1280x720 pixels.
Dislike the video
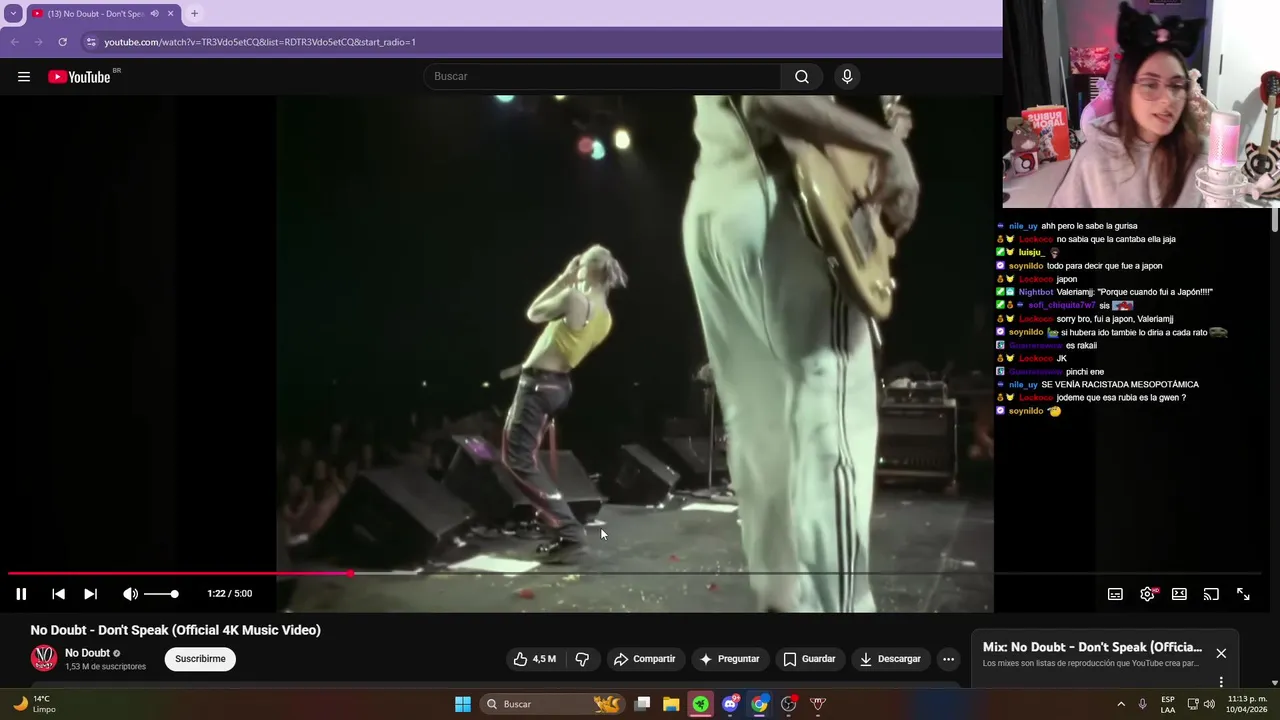582,659
